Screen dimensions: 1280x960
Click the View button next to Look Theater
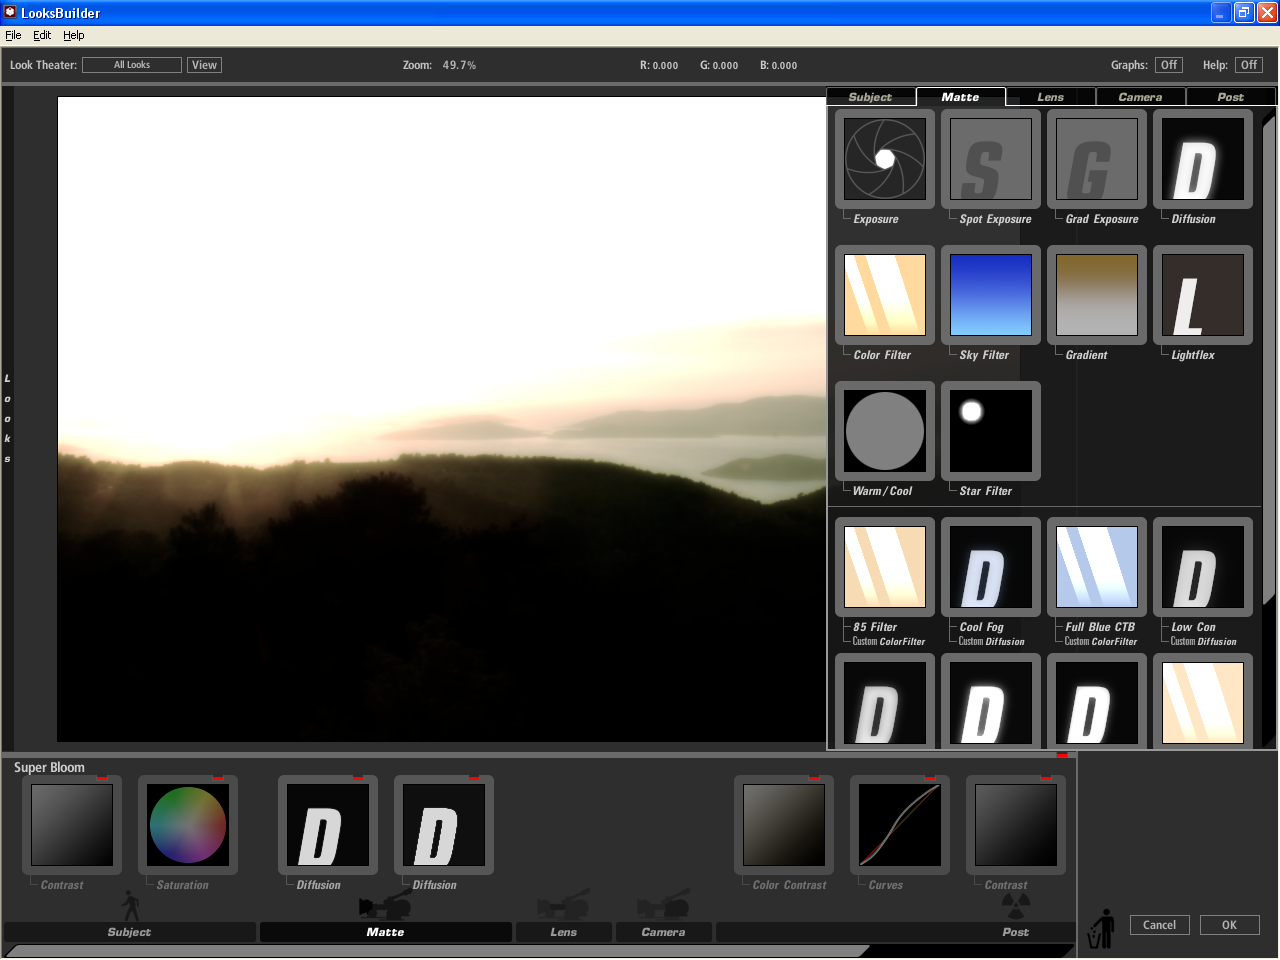coord(203,64)
